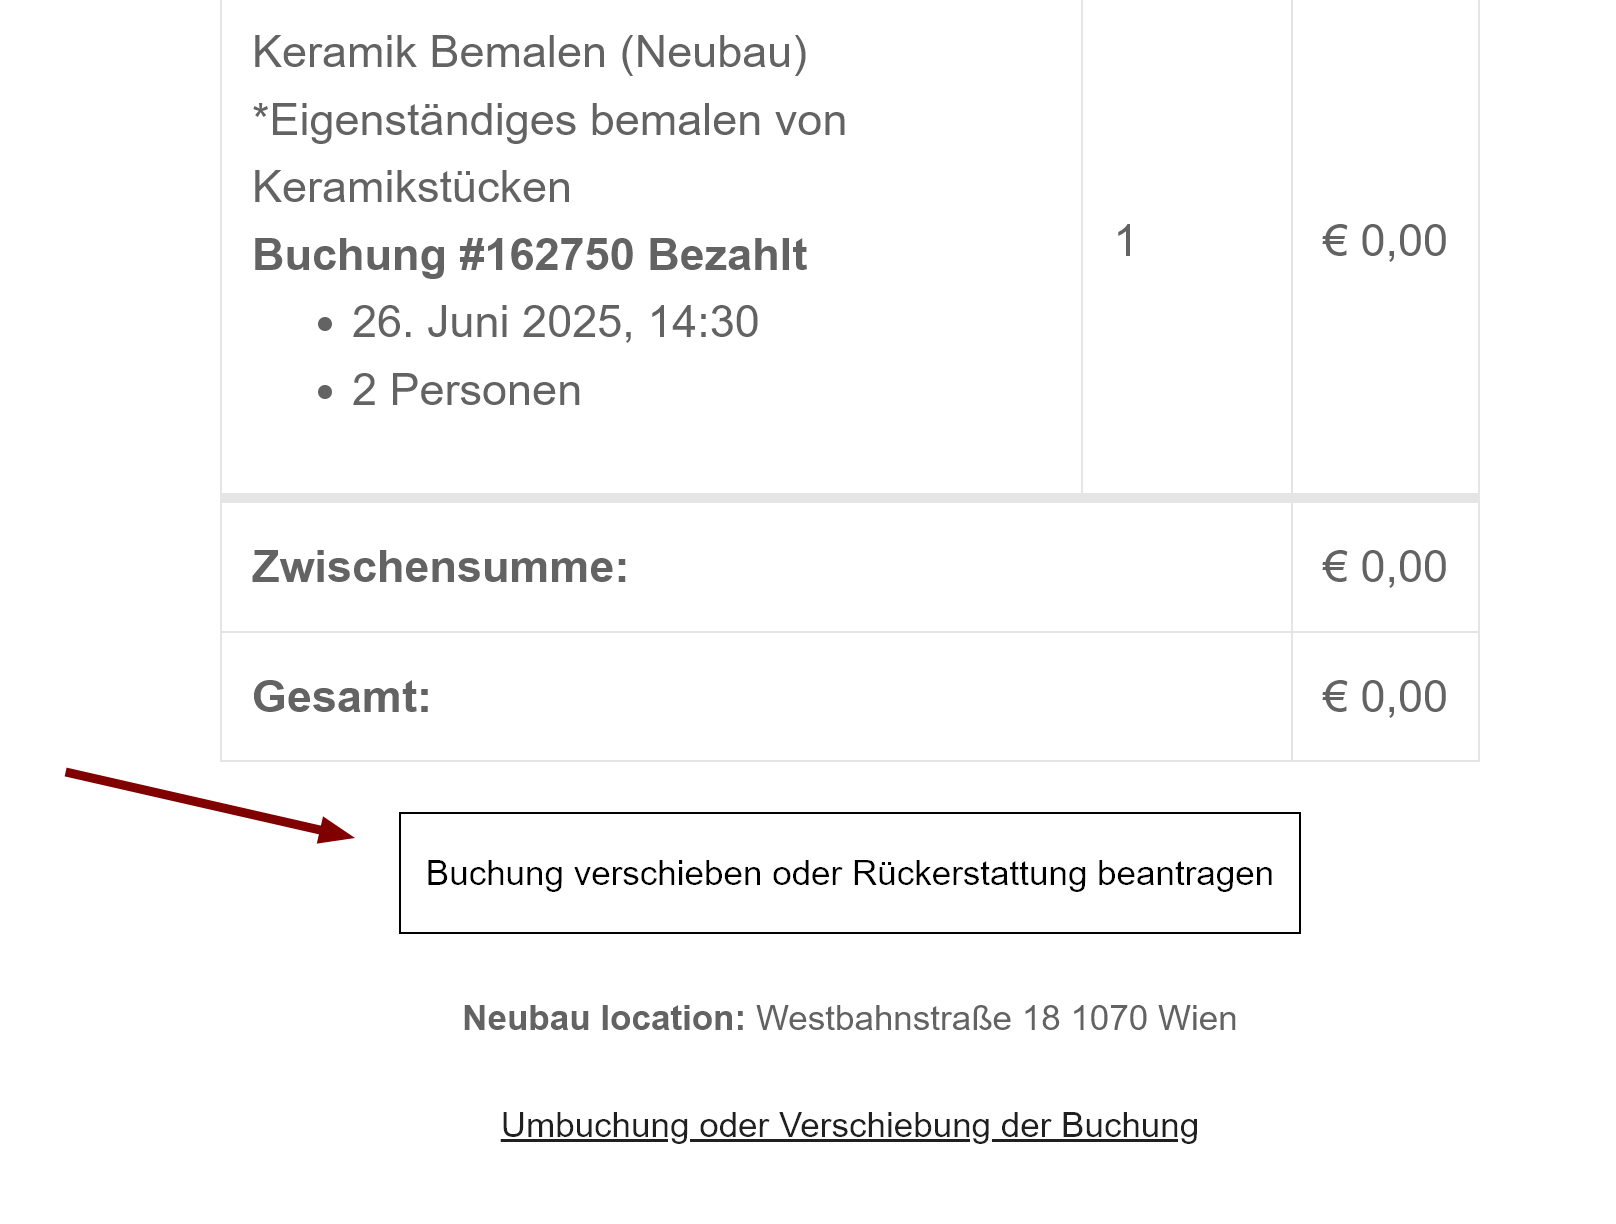Select the Keramik Bemalen (Neubau) product title
The image size is (1616, 1224).
click(530, 52)
